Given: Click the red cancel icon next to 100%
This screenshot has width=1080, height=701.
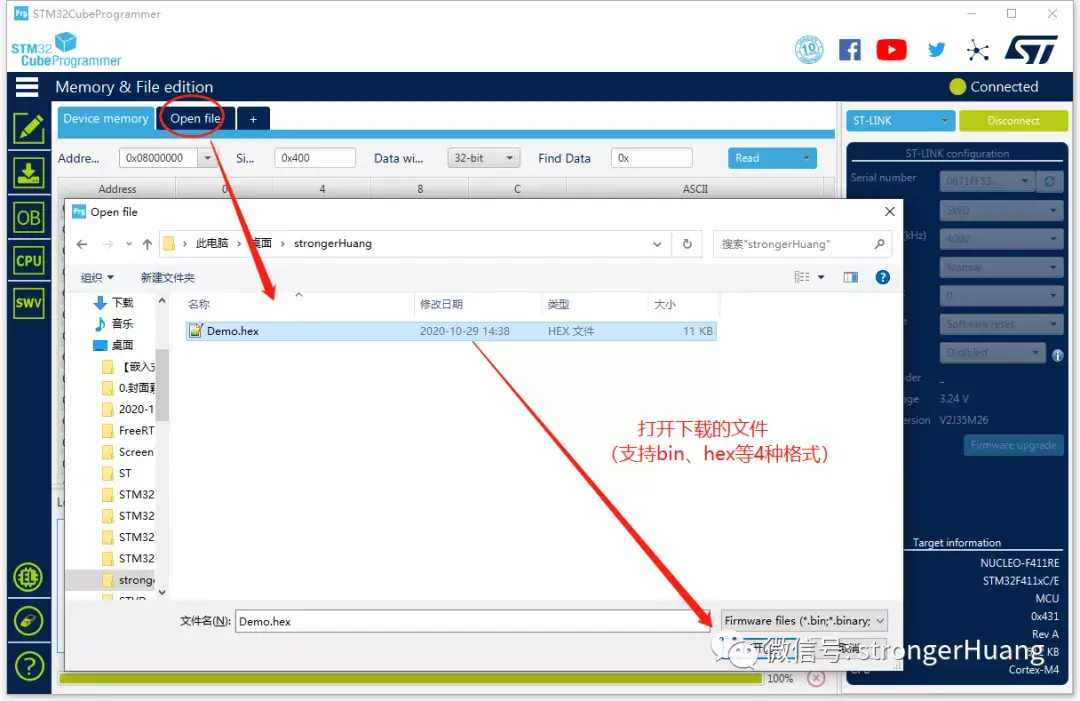Looking at the screenshot, I should coord(816,678).
